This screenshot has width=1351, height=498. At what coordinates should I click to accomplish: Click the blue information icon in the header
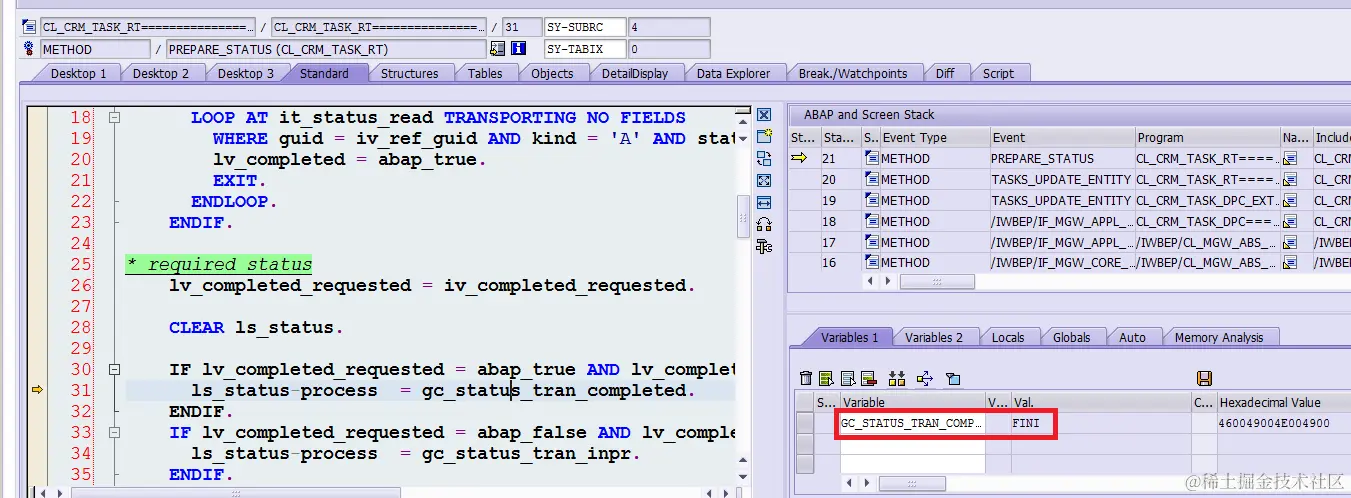(518, 49)
